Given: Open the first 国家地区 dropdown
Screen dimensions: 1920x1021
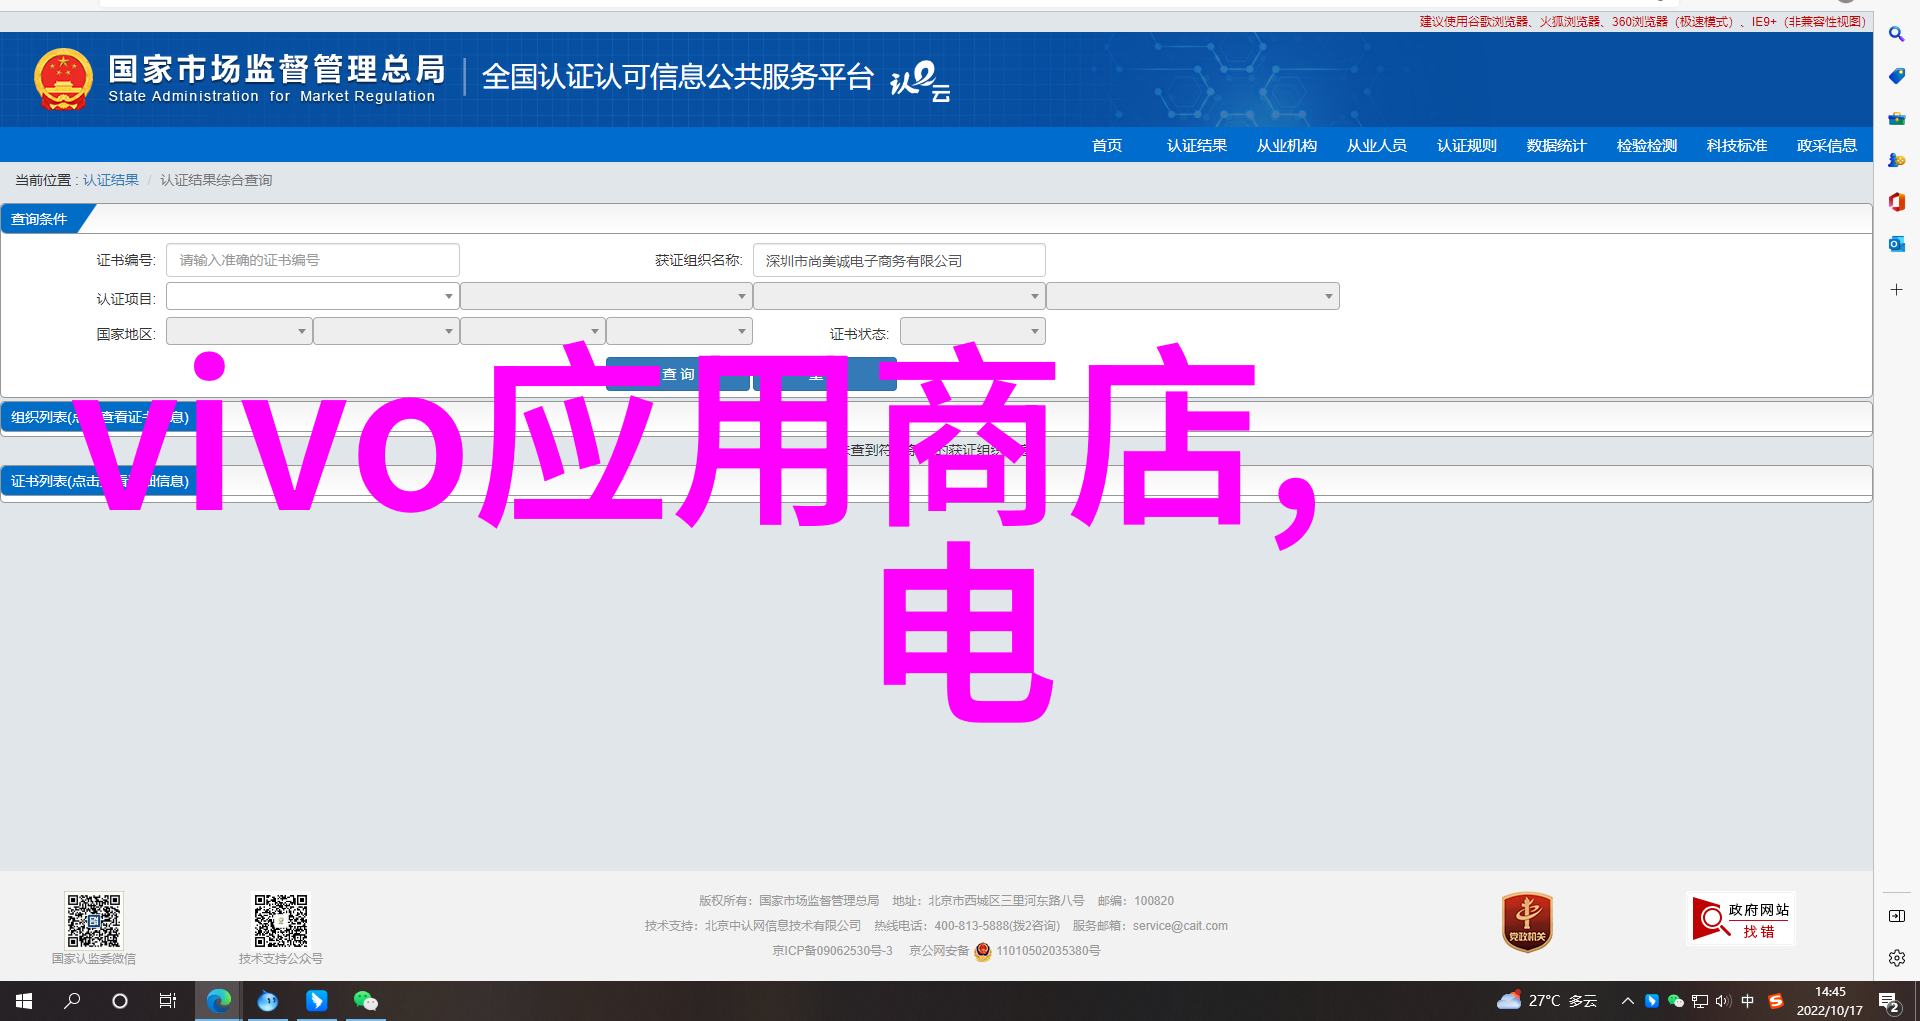Looking at the screenshot, I should tap(239, 331).
